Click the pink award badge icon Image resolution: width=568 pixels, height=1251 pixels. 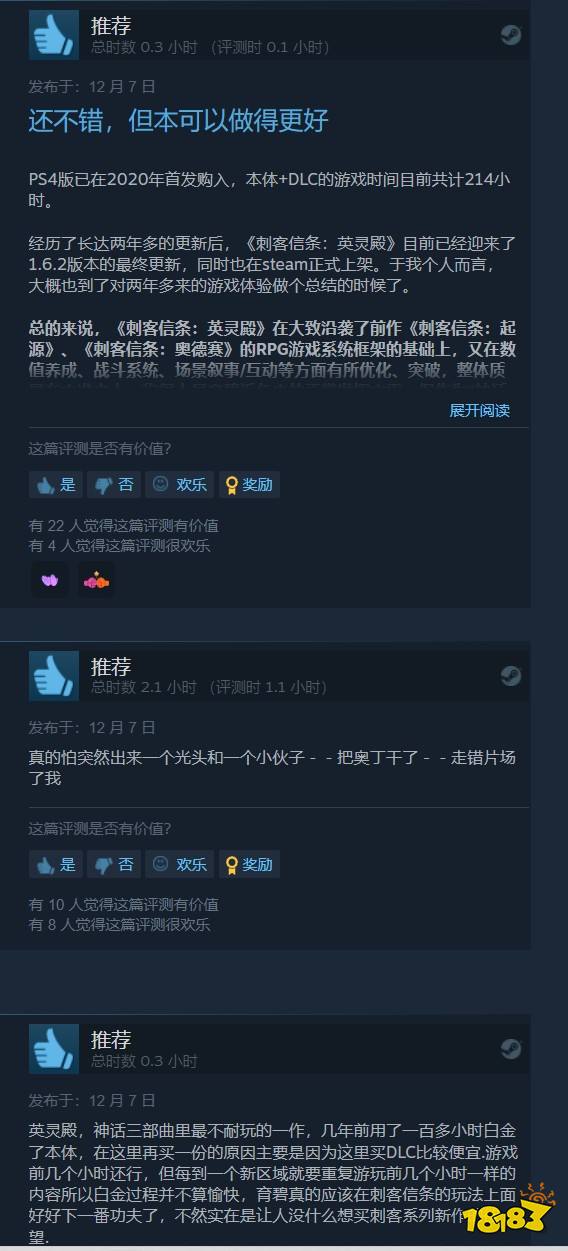(x=96, y=580)
